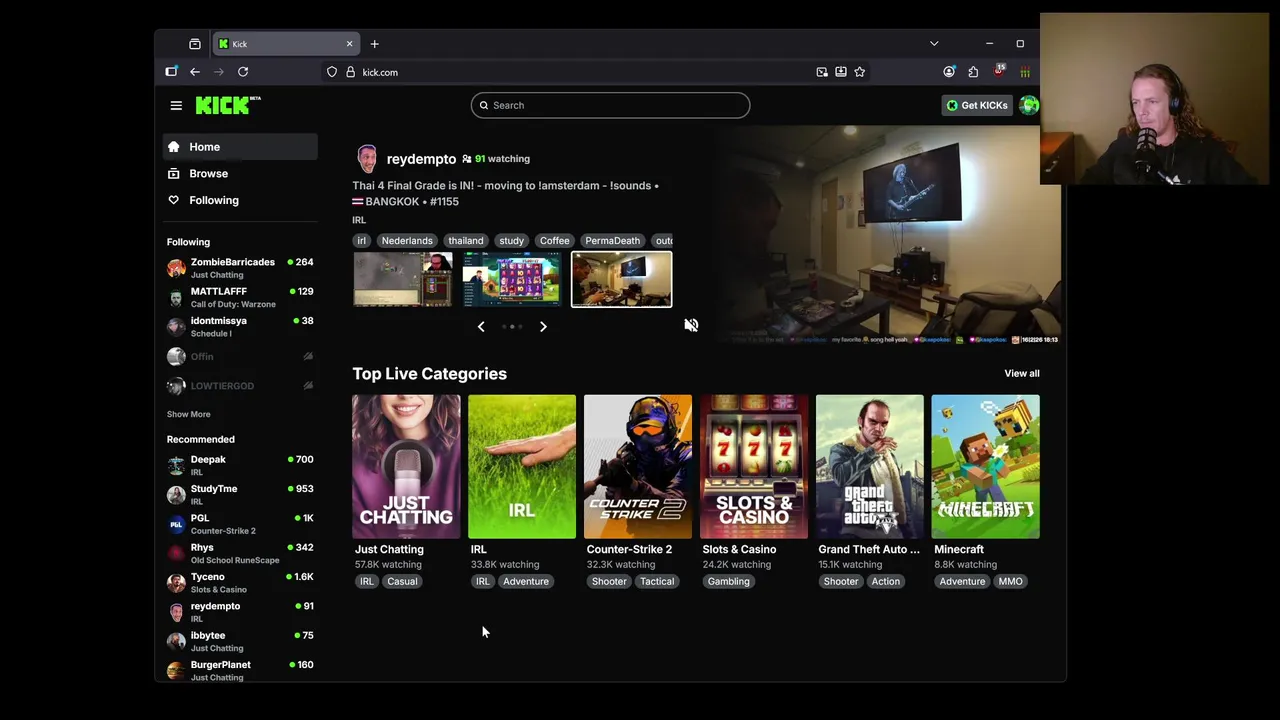Click the Action tag under Grand Theft Auto
The height and width of the screenshot is (720, 1280).
tap(885, 582)
